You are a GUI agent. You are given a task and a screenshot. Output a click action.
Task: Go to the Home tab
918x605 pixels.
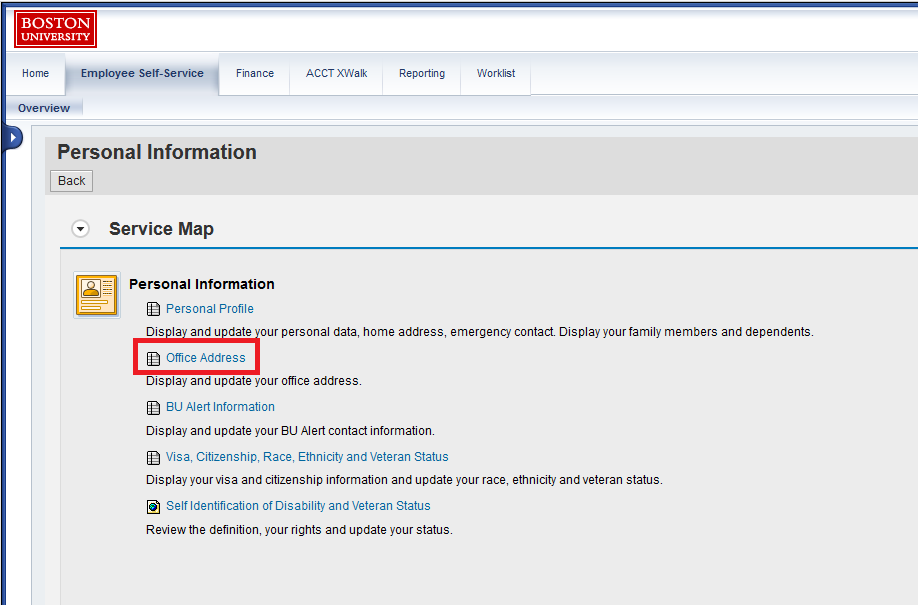[35, 73]
